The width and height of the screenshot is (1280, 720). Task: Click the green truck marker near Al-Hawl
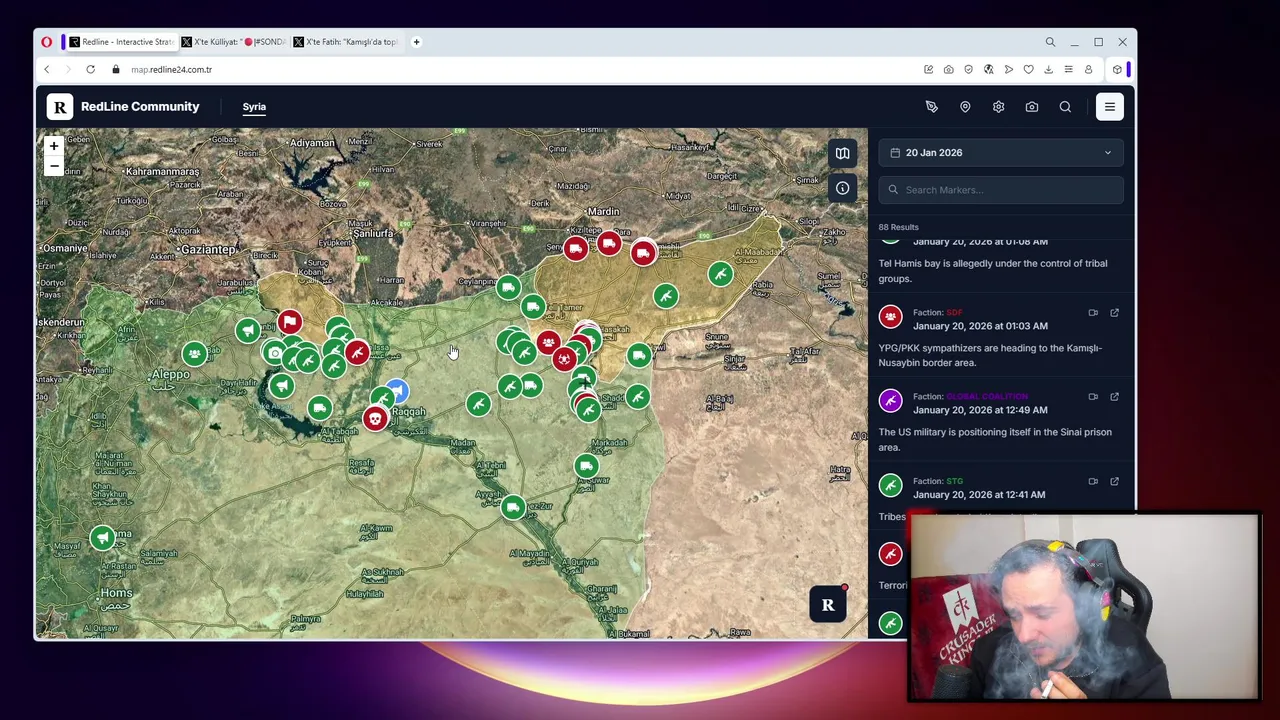pos(639,354)
